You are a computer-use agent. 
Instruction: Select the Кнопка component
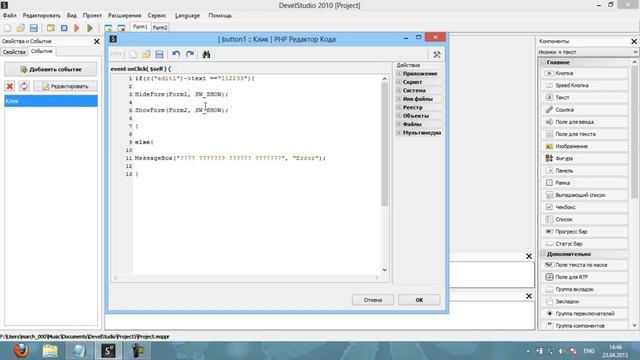[584, 73]
